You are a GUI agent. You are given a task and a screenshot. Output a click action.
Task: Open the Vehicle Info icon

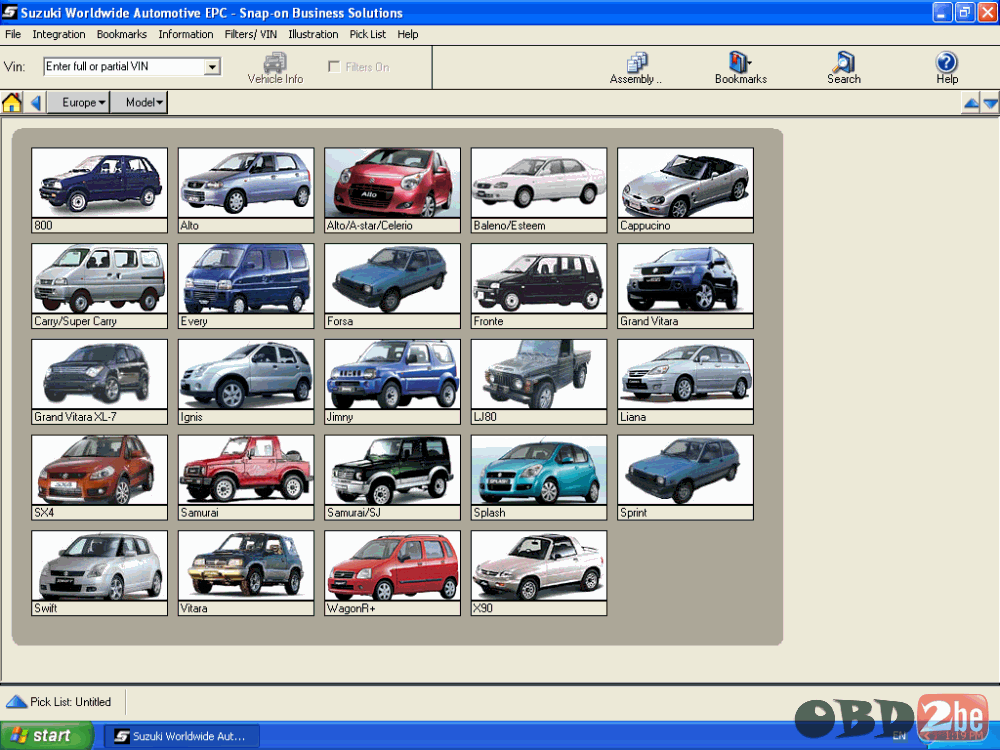tap(276, 68)
